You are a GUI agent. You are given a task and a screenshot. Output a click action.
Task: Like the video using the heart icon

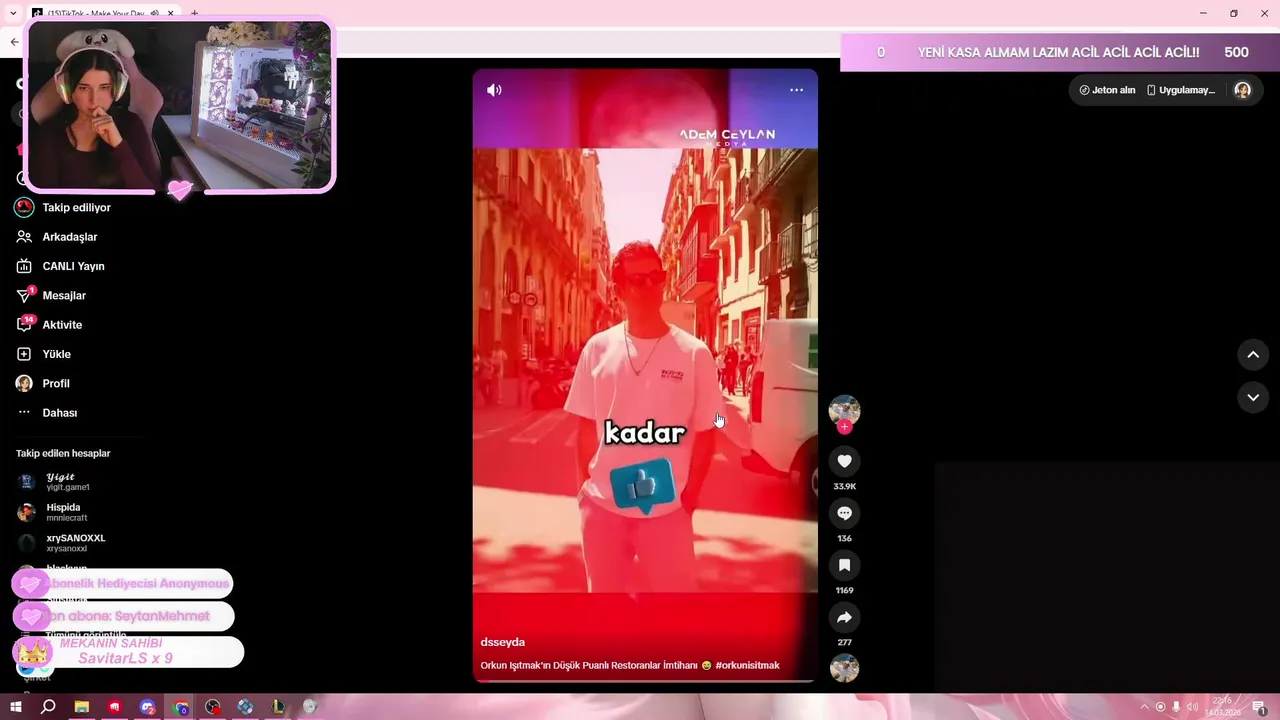(844, 461)
